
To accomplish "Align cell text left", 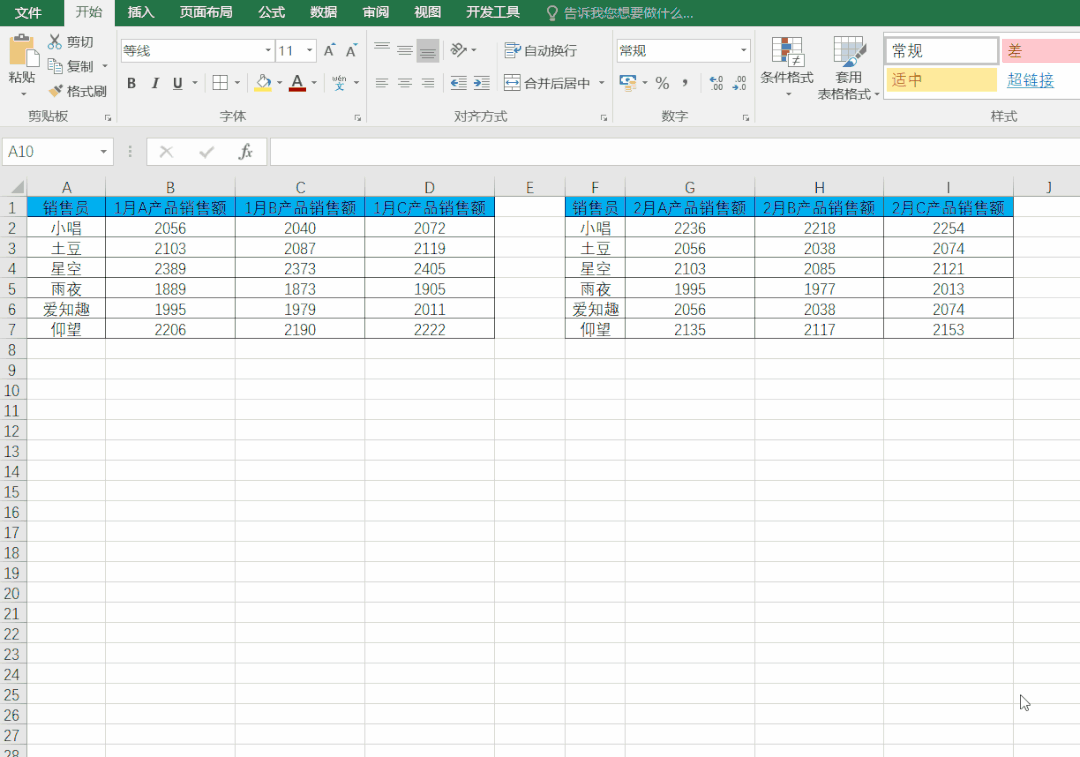I will point(382,83).
